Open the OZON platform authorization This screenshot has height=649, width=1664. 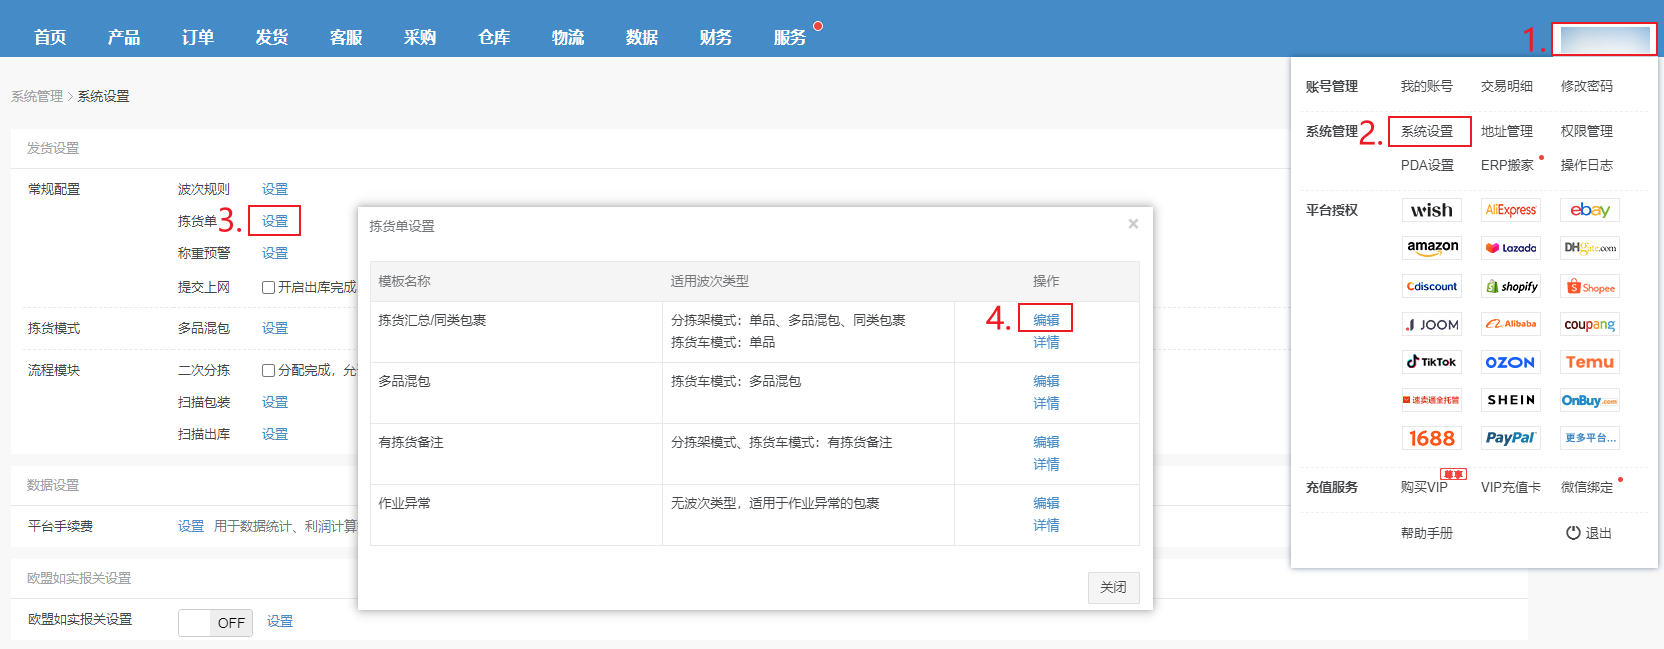(1510, 362)
